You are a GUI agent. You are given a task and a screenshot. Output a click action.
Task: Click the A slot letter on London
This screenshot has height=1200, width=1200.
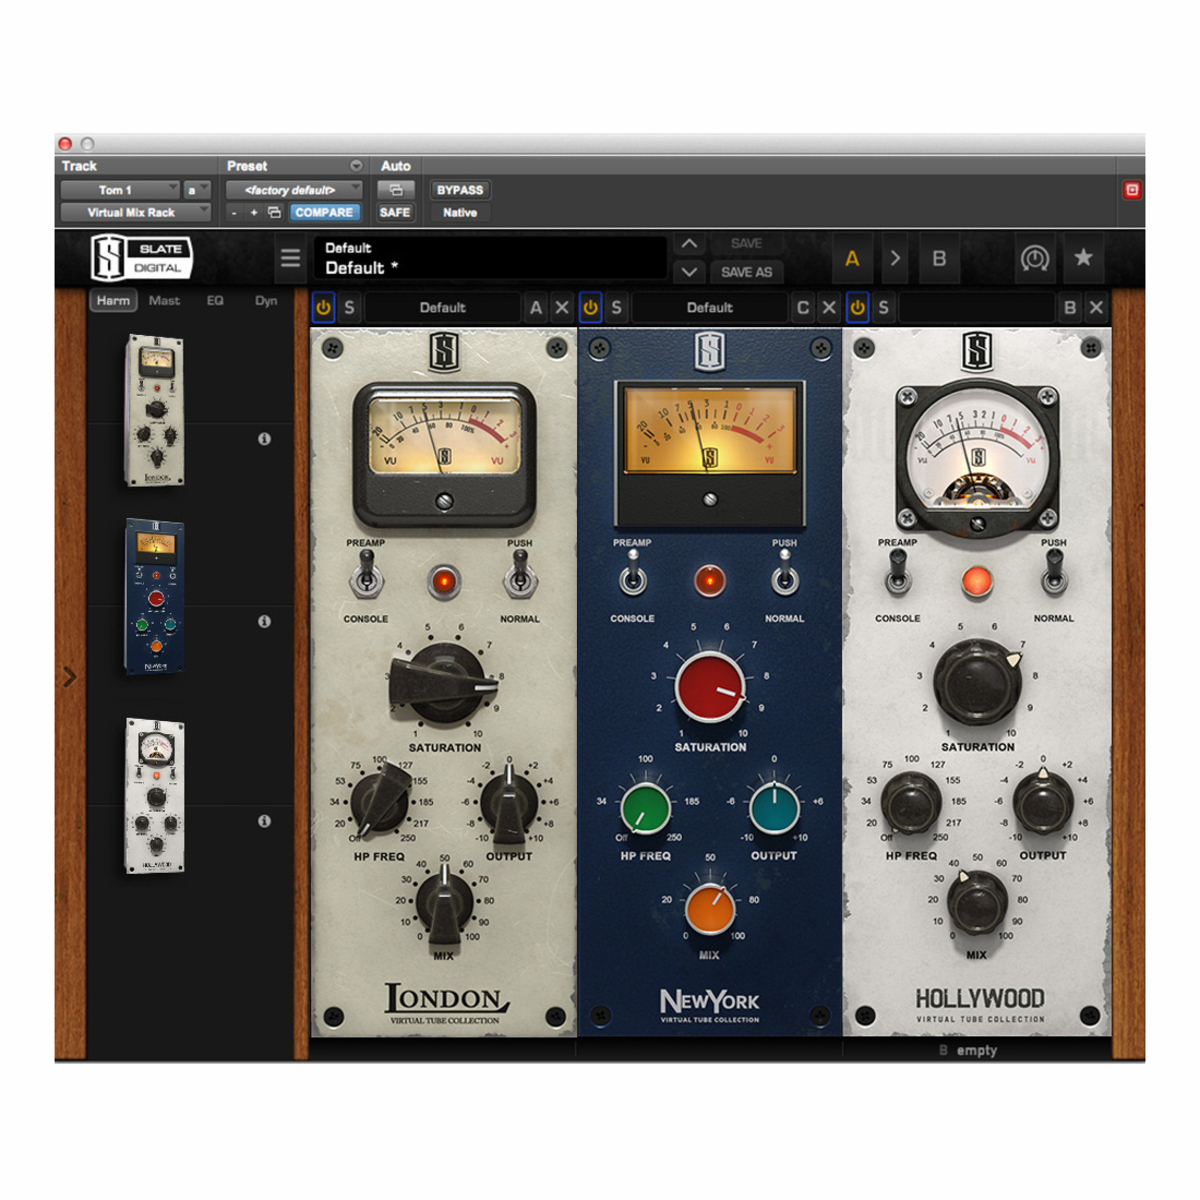pos(536,308)
